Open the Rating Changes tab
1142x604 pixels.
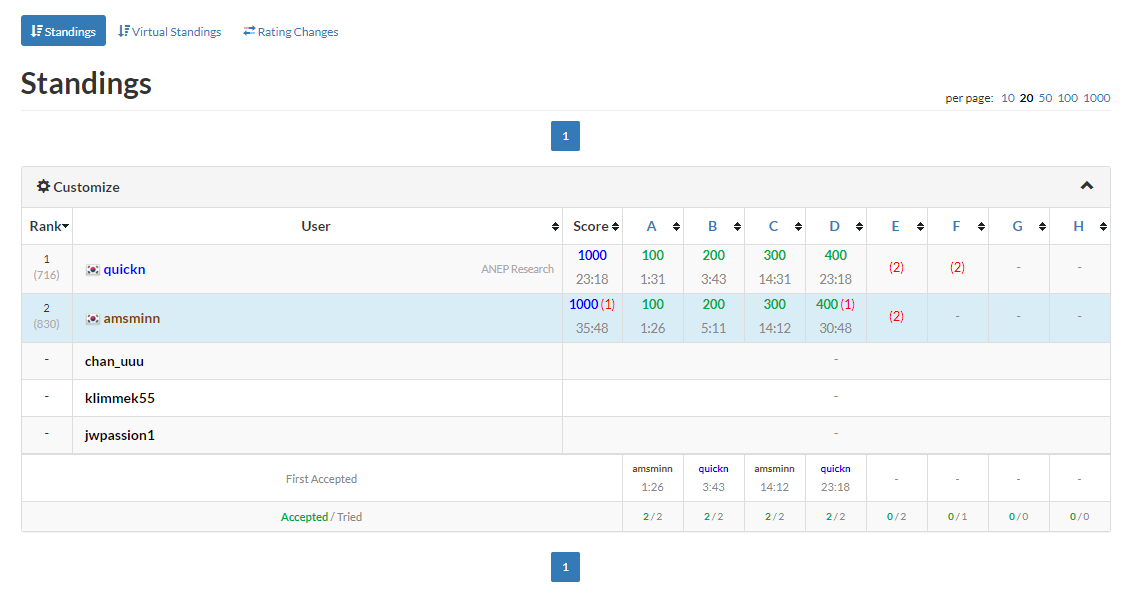[x=291, y=31]
